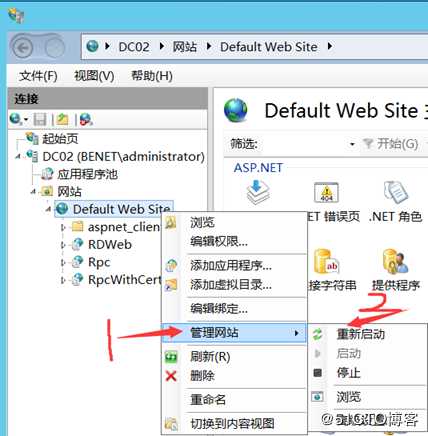Select the 起始页 start page node
428x436 pixels.
pyautogui.click(x=60, y=138)
